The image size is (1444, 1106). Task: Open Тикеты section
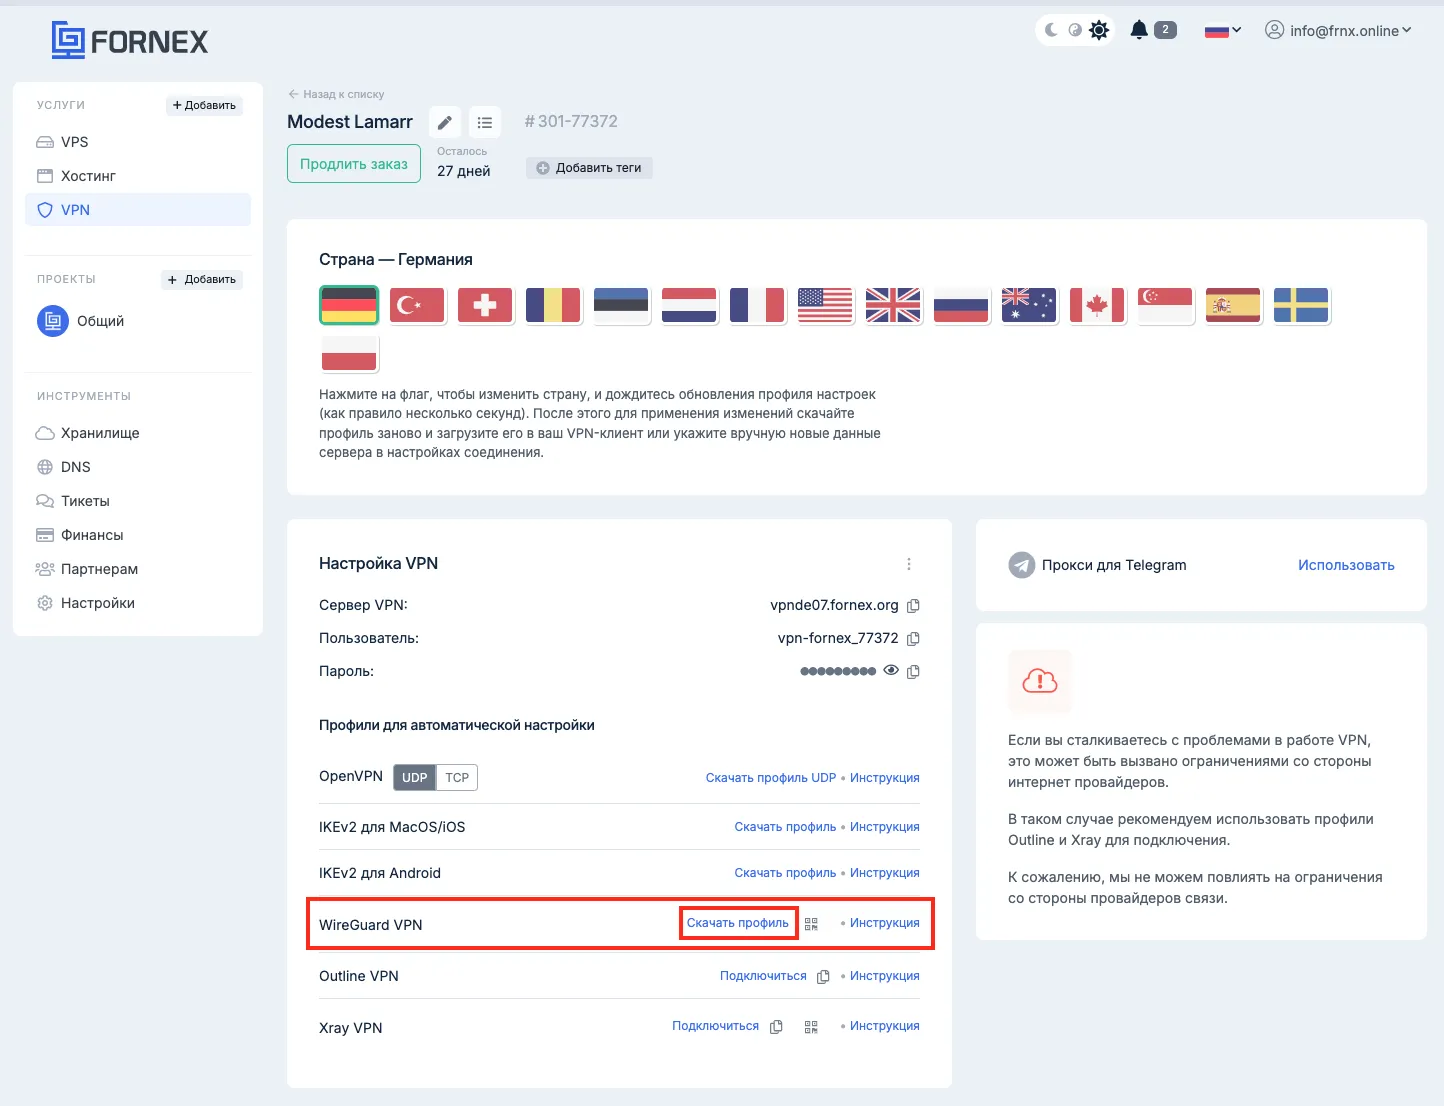coord(138,501)
